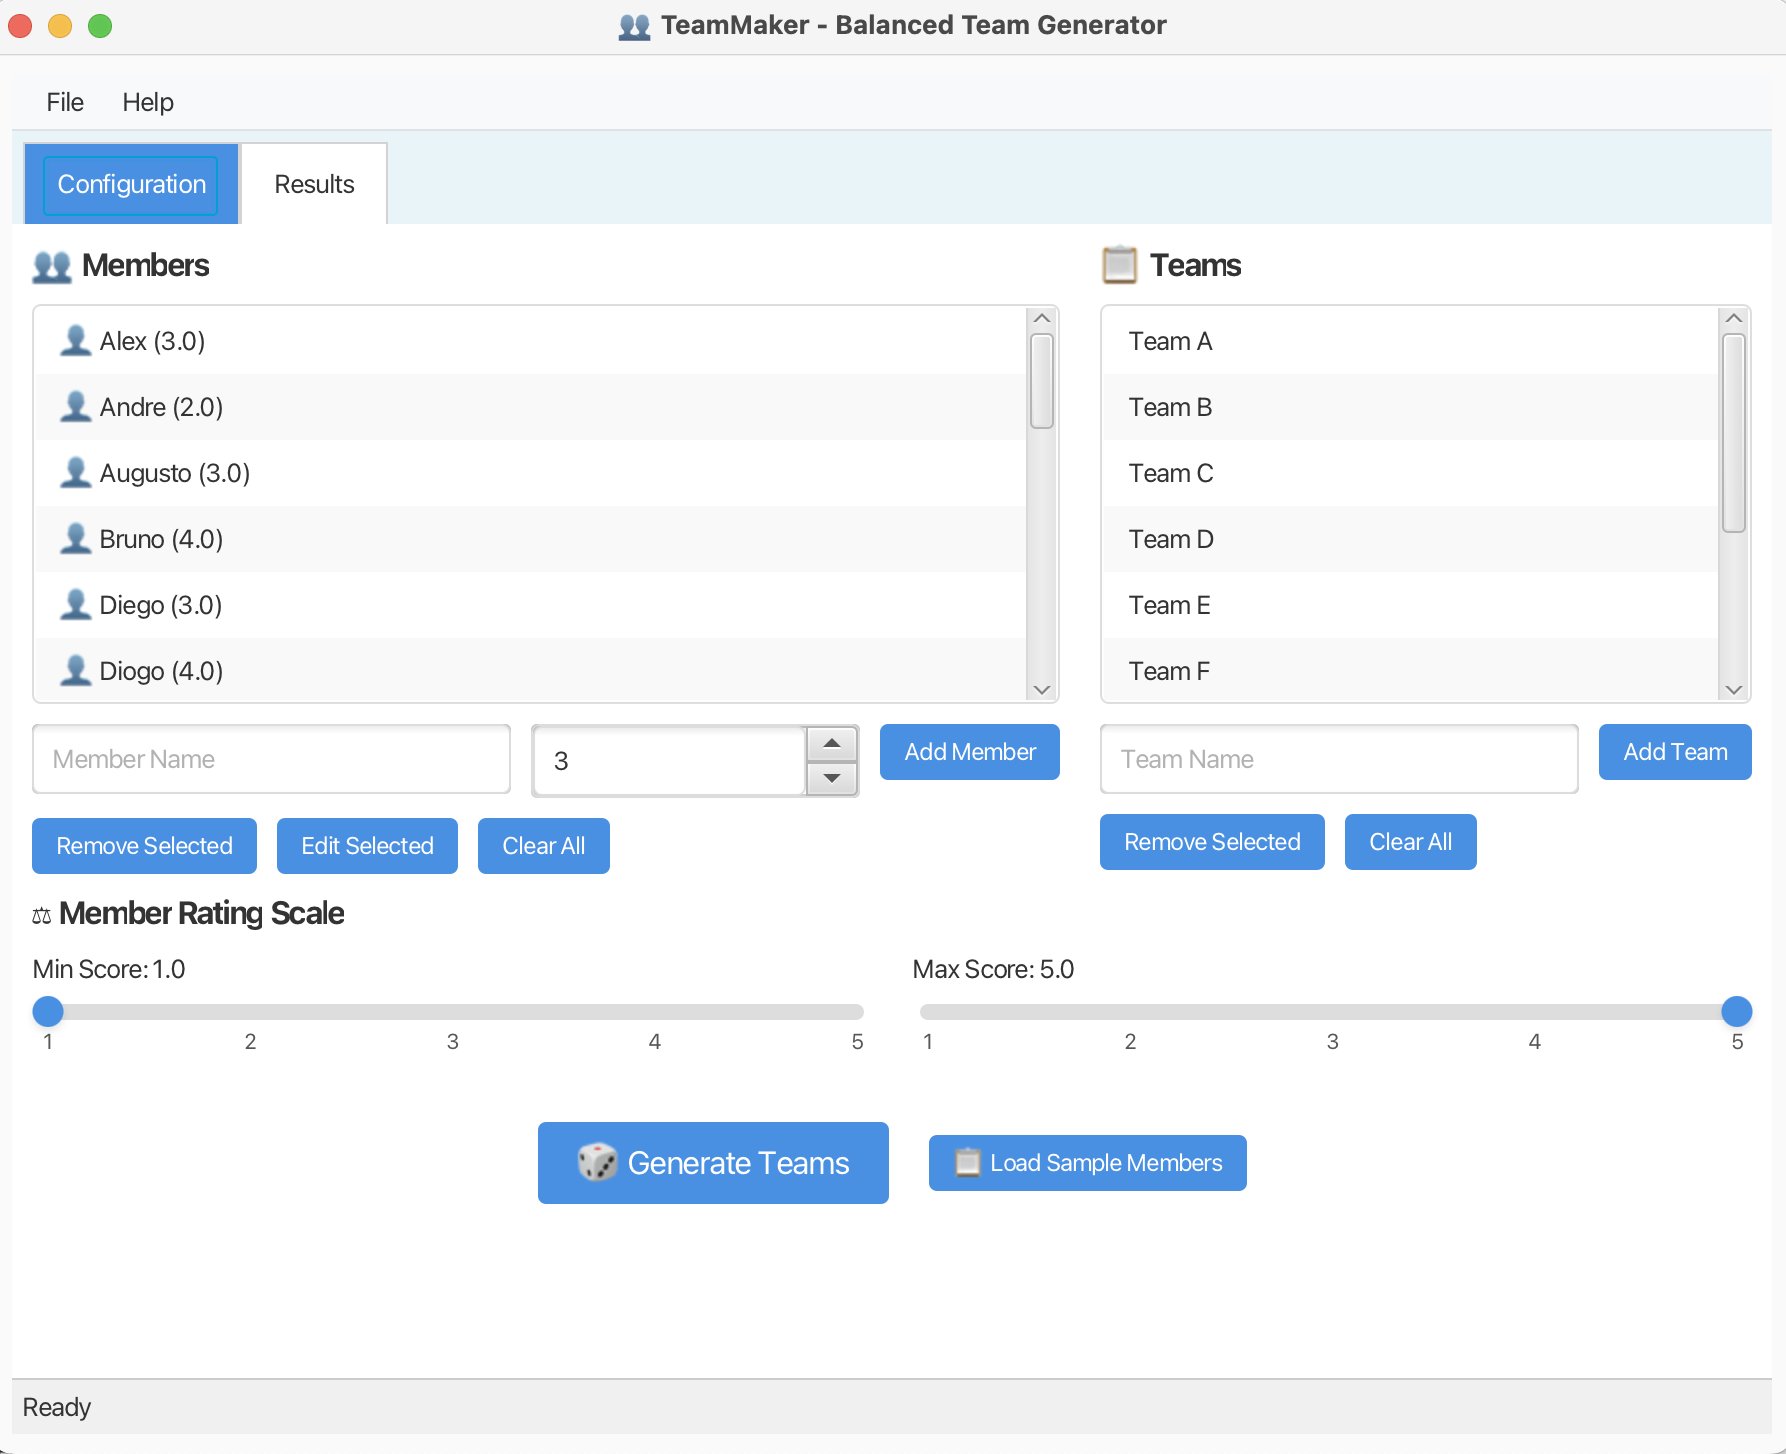This screenshot has width=1786, height=1454.
Task: Click the Generate Teams button
Action: coord(713,1163)
